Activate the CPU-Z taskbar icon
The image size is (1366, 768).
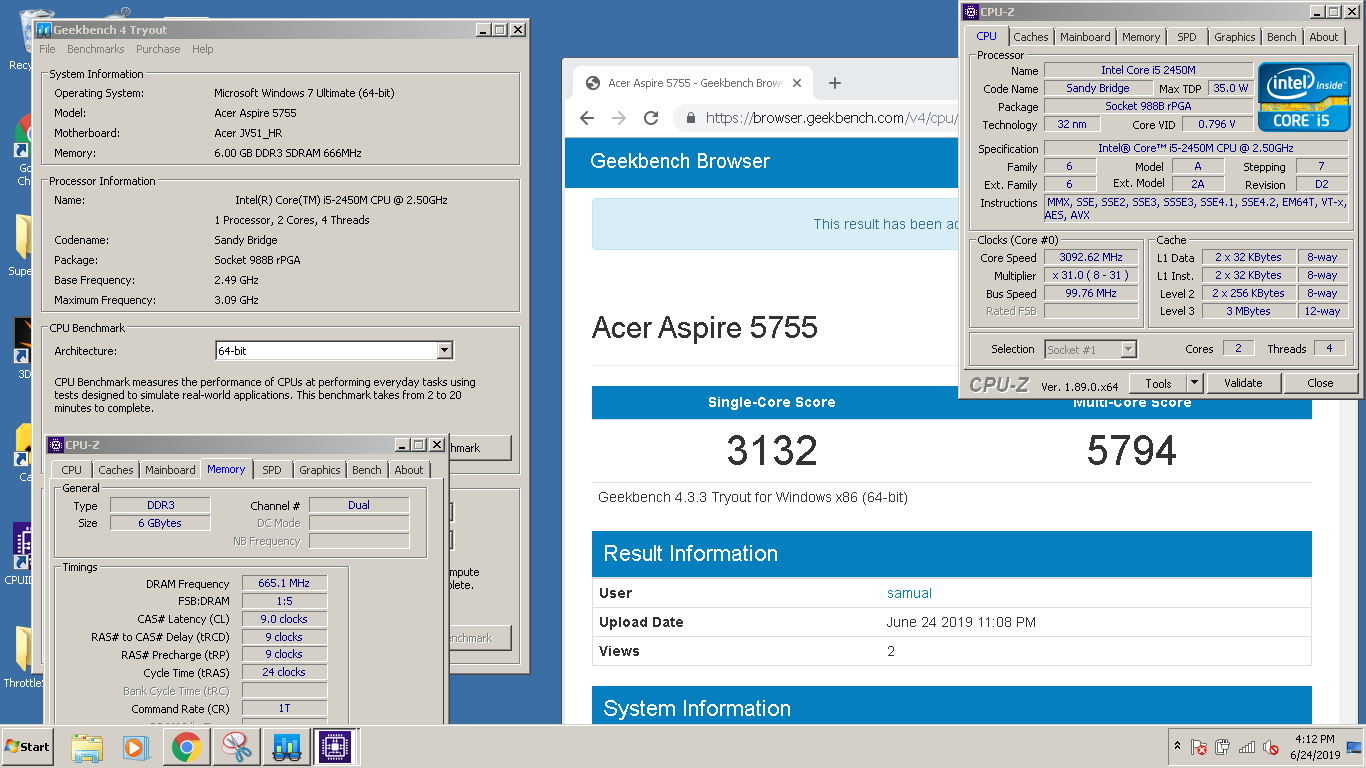335,747
